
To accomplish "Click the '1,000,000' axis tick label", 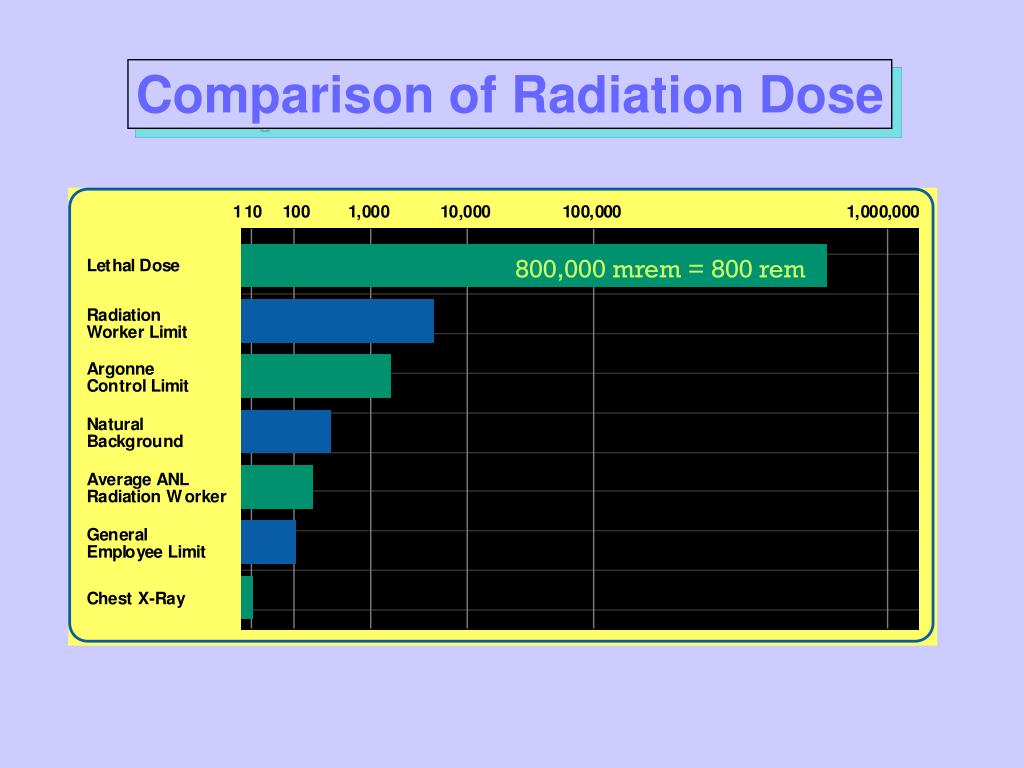I will pos(883,212).
